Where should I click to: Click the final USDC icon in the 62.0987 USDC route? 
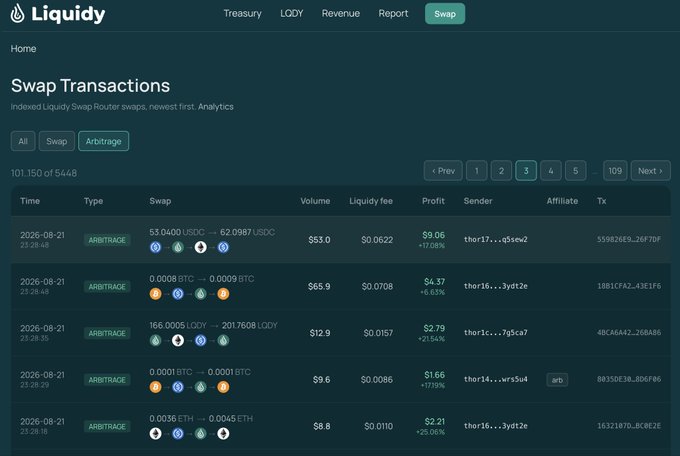[x=223, y=247]
